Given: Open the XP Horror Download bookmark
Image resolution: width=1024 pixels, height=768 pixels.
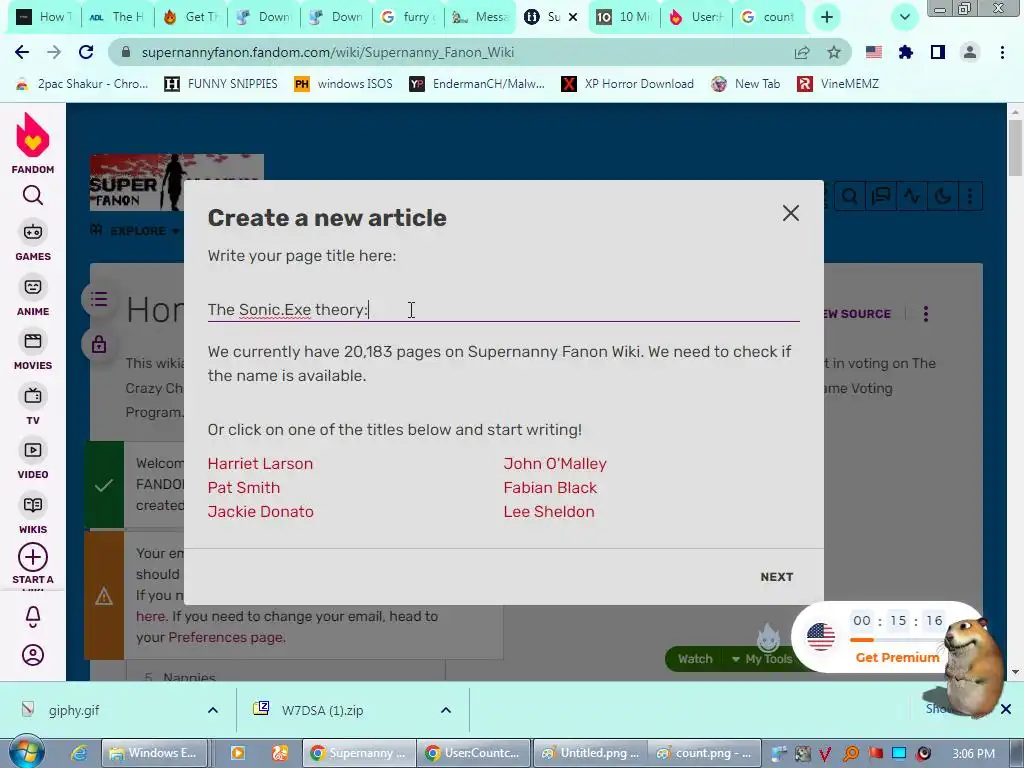Looking at the screenshot, I should [628, 84].
